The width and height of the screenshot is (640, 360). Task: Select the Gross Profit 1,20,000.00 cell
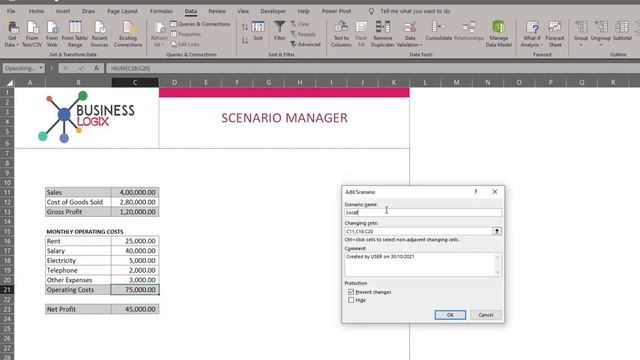tap(135, 212)
